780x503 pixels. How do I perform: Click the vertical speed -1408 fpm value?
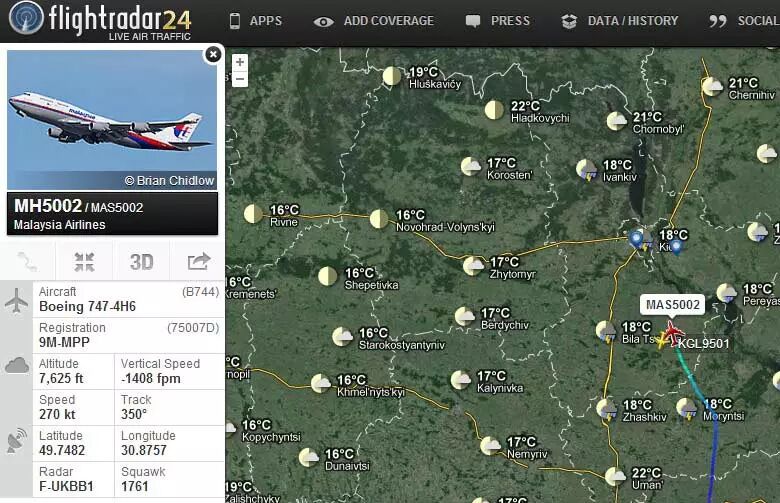point(151,379)
